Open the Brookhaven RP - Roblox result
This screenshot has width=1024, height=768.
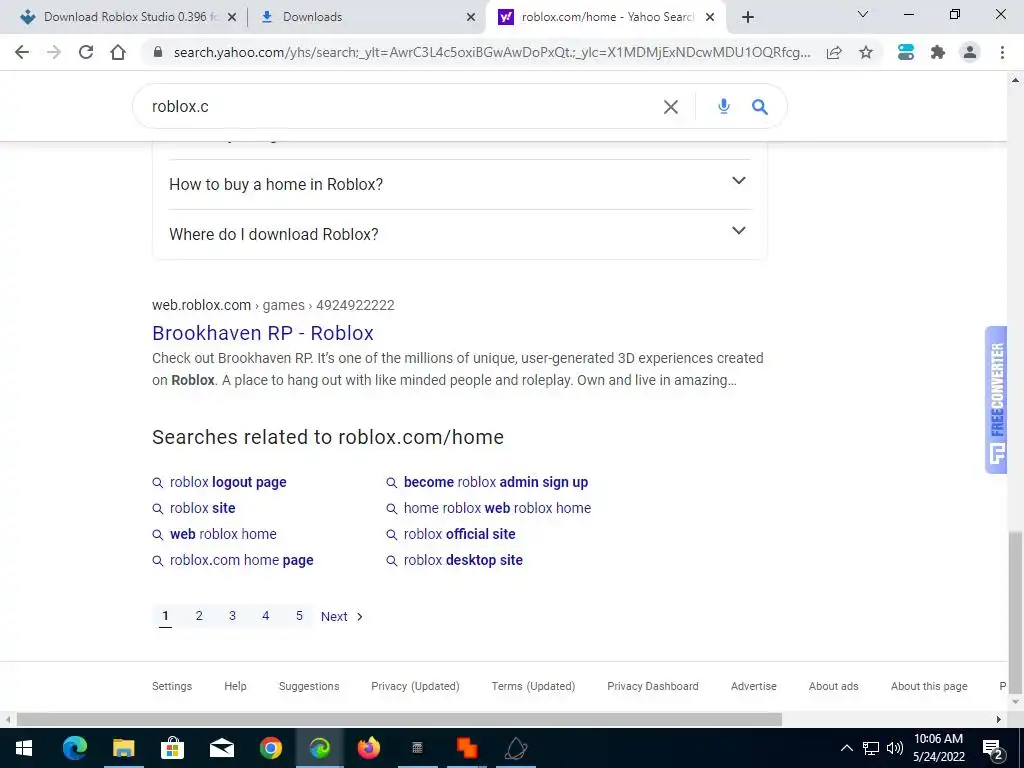(263, 333)
